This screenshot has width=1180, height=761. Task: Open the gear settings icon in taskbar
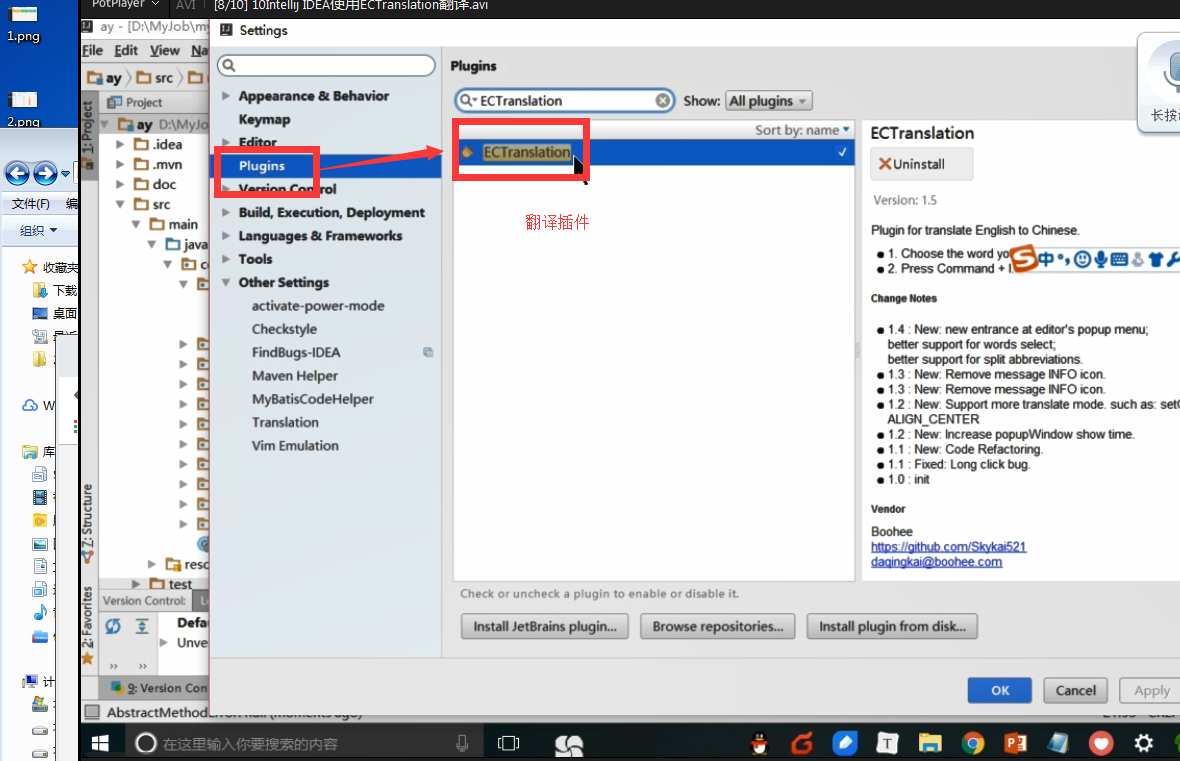(x=1144, y=744)
